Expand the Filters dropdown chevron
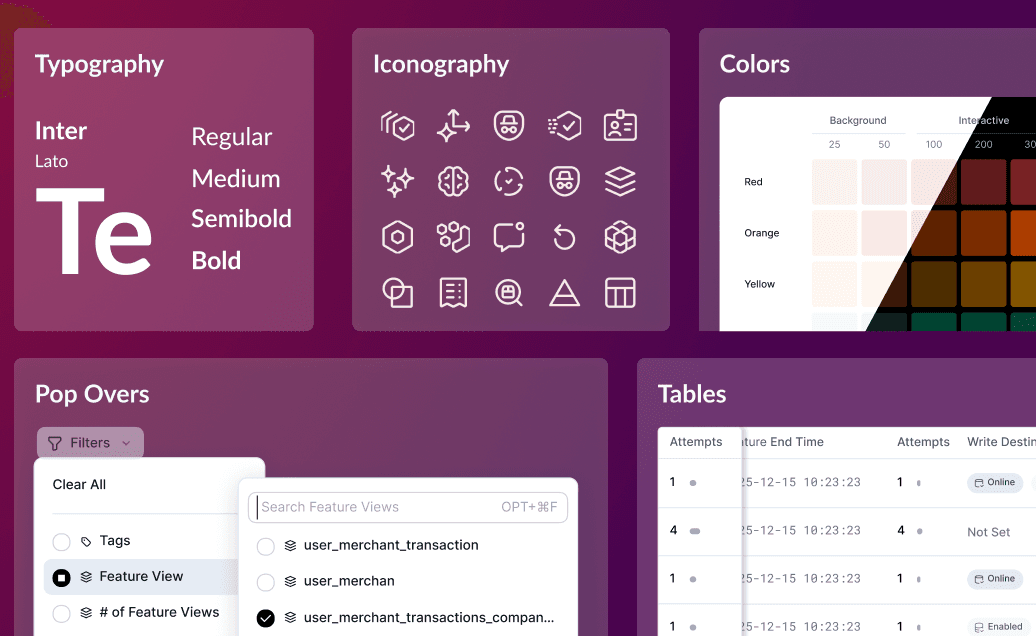This screenshot has height=636, width=1036. point(126,443)
